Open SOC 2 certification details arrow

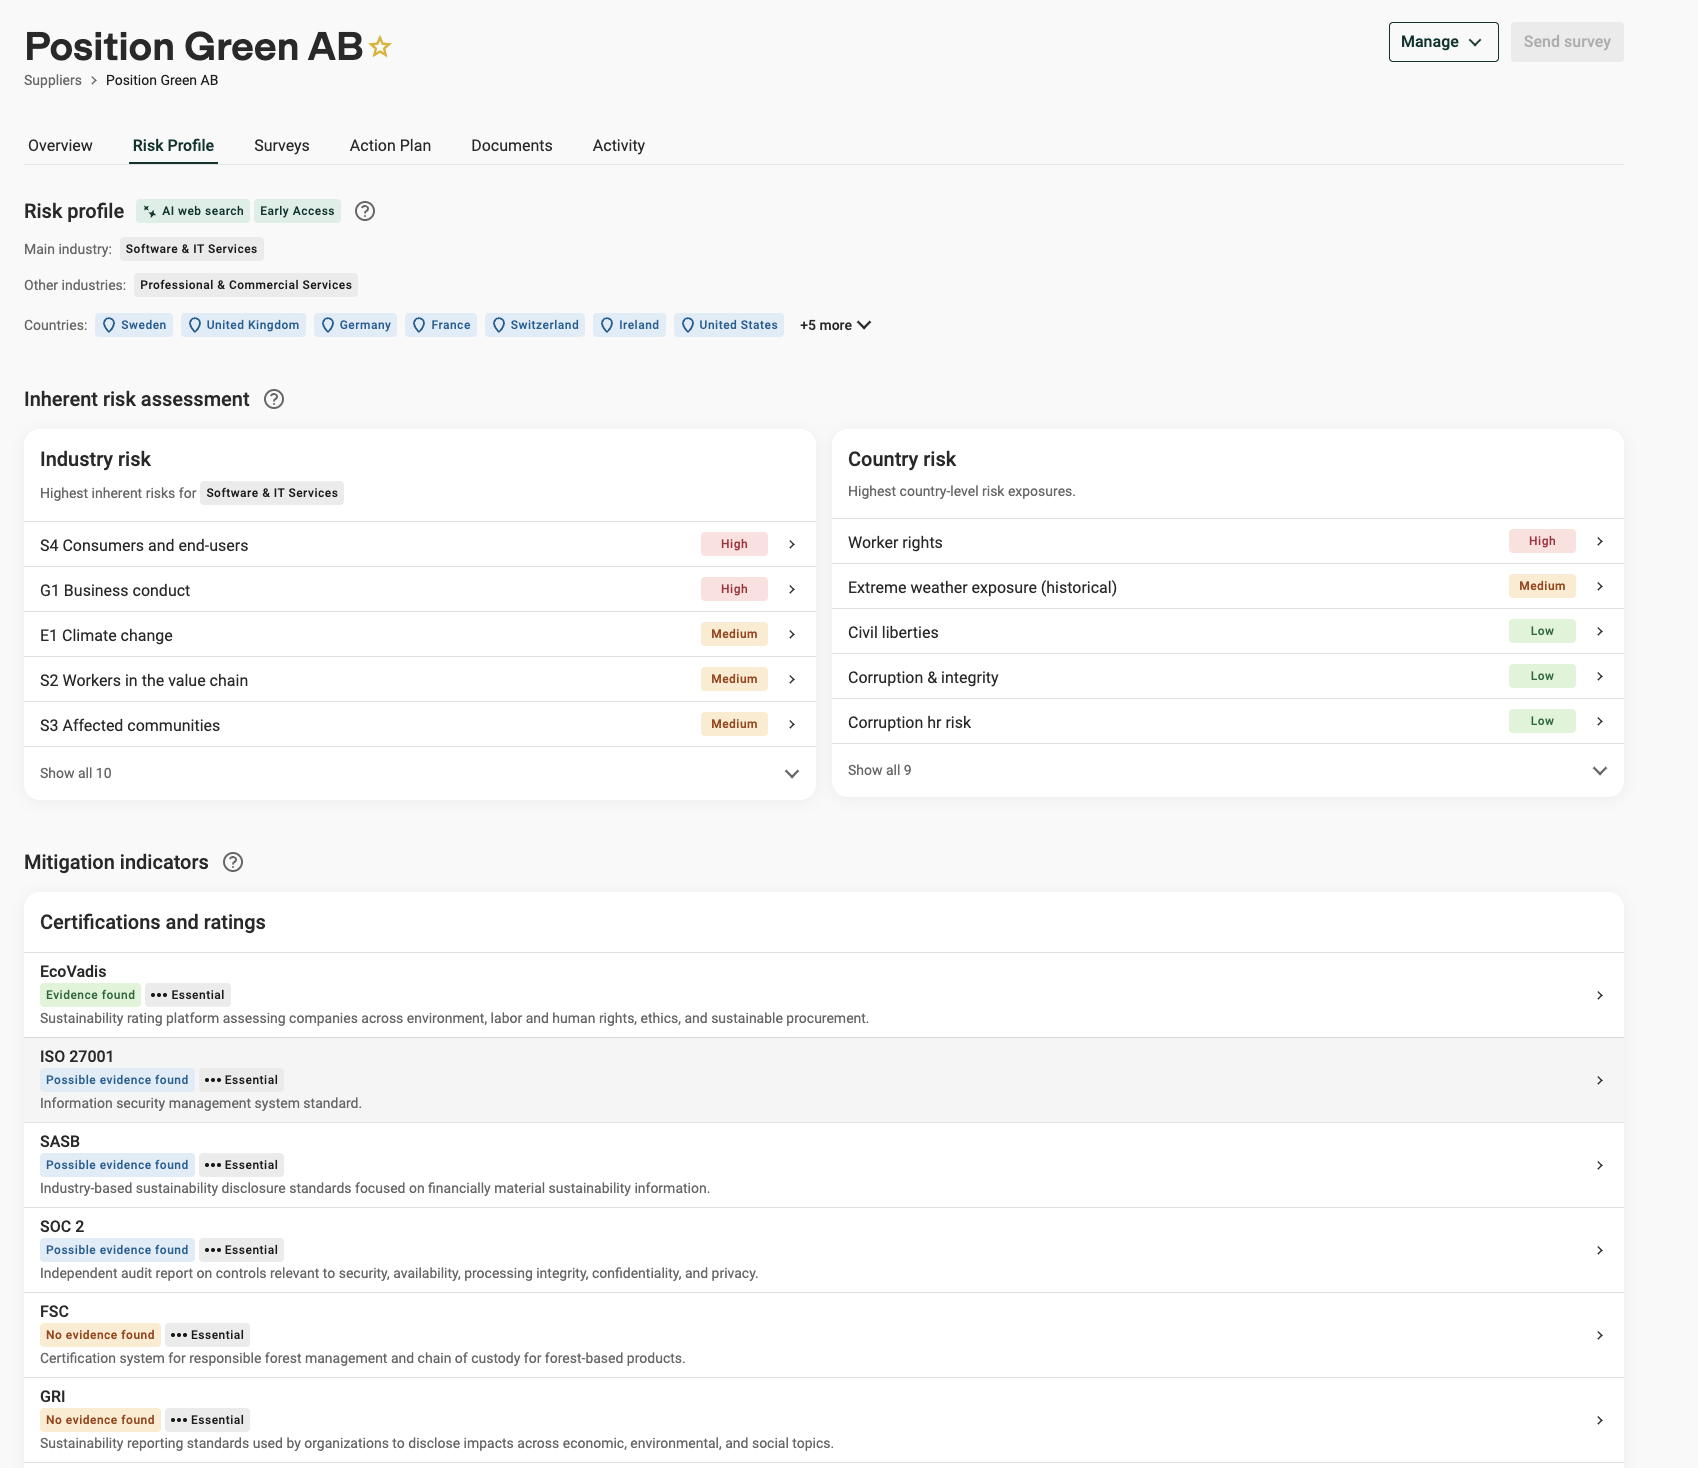tap(1600, 1250)
